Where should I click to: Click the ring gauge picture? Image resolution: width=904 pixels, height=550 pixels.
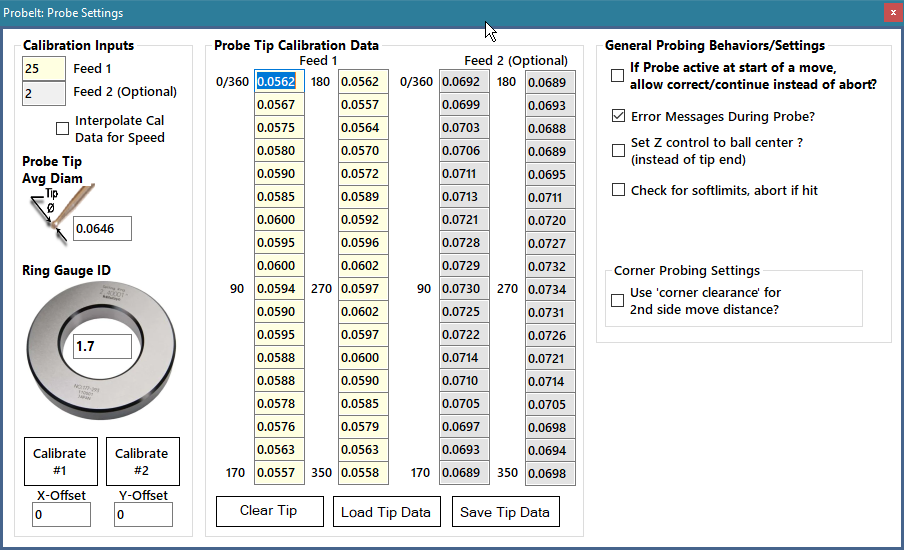101,351
